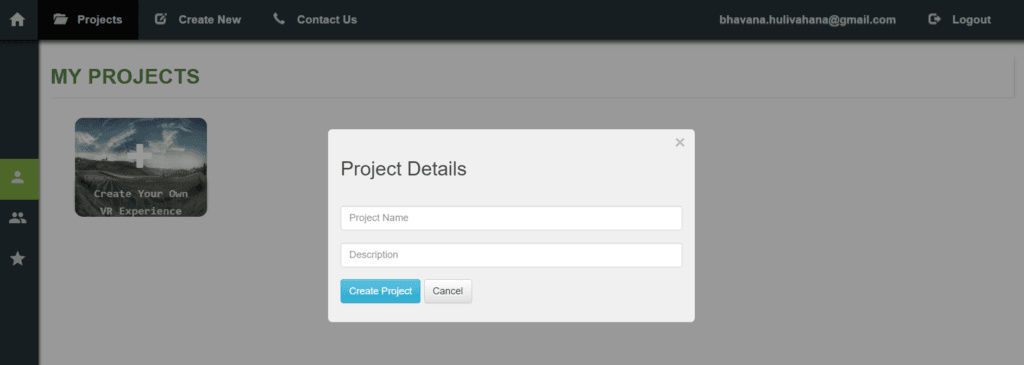Click the pencil edit Create New icon

[x=161, y=19]
